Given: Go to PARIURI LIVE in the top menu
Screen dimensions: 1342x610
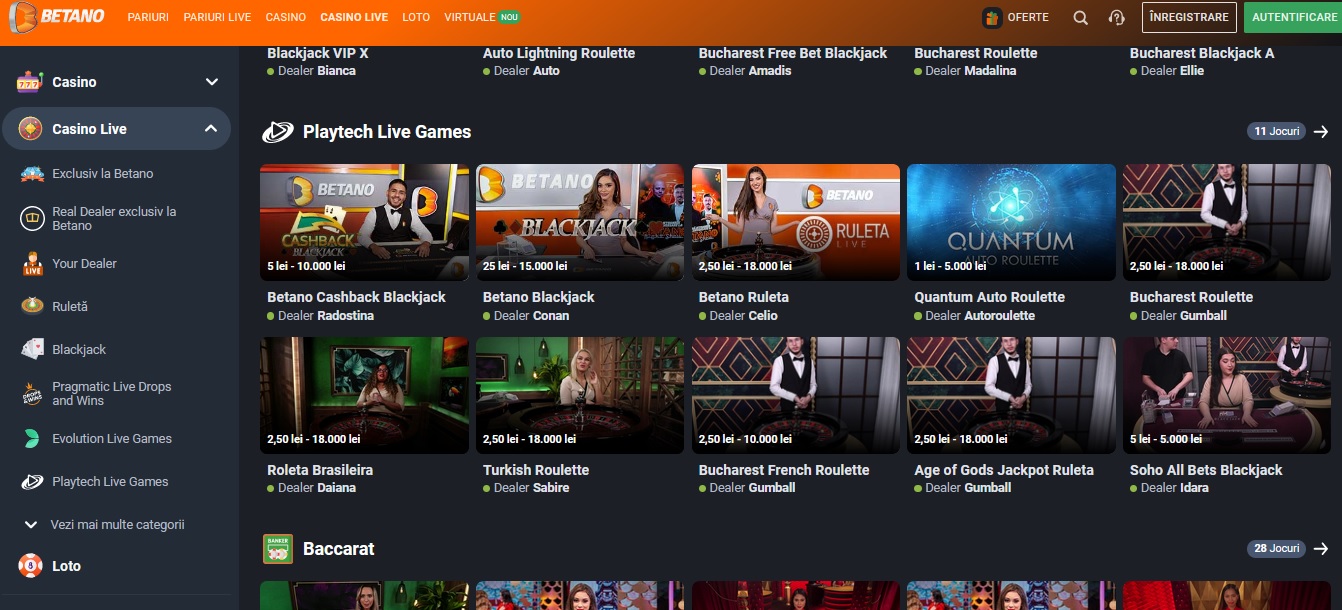Looking at the screenshot, I should 218,18.
